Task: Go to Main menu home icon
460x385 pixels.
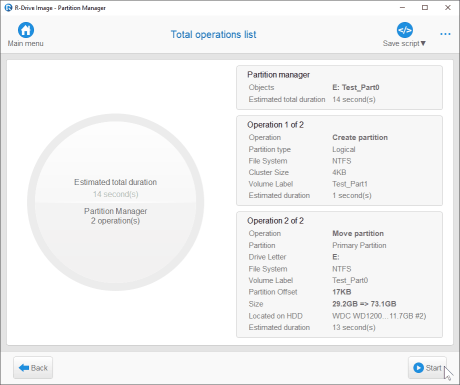Action: click(26, 30)
